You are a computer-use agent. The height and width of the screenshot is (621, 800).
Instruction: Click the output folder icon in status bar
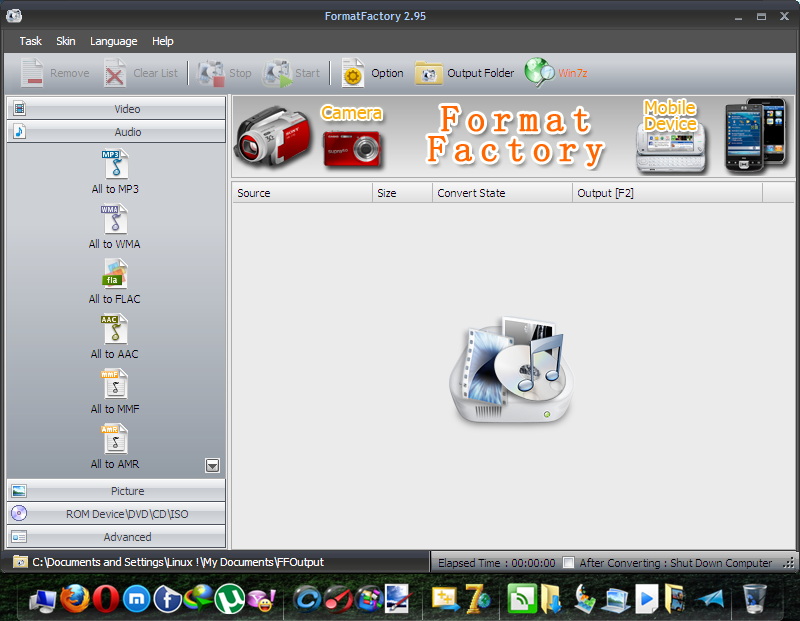(x=20, y=561)
